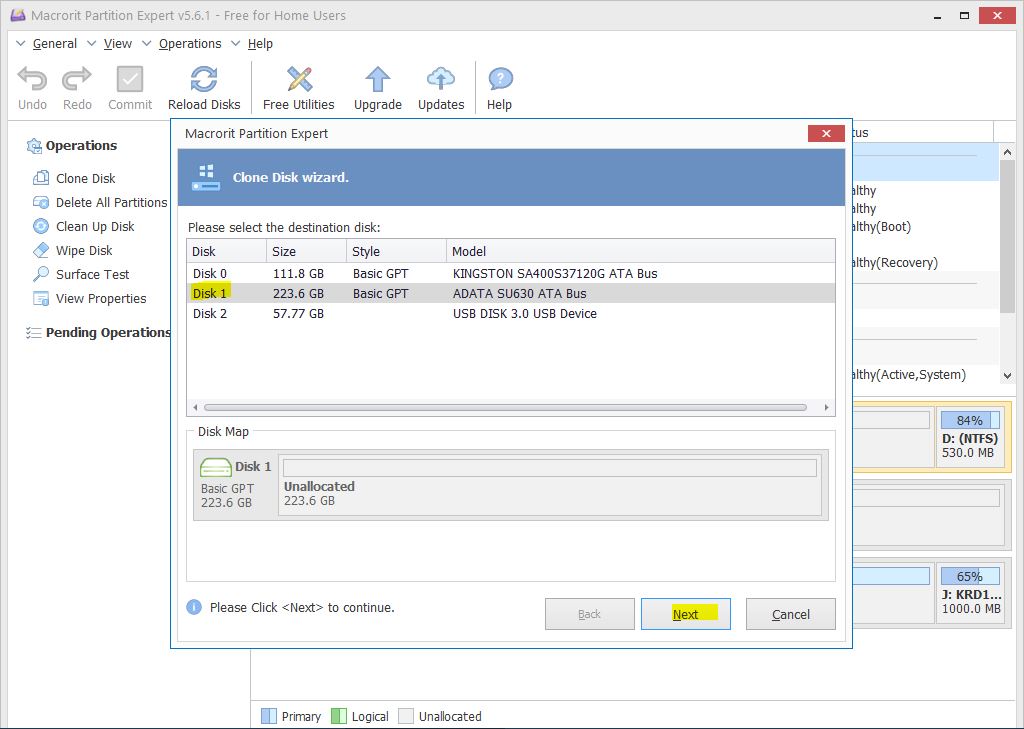
Task: Expand the View menu dropdown
Action: [x=117, y=44]
